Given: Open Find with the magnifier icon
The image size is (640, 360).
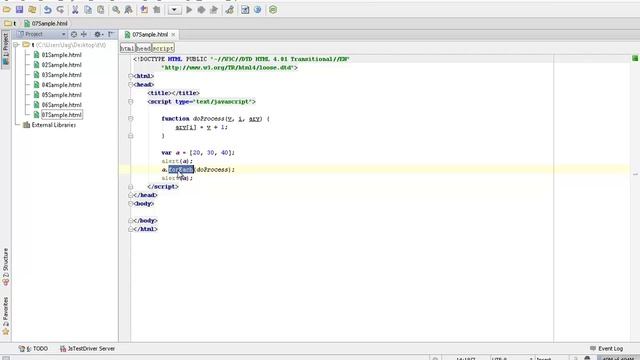Looking at the screenshot, I should 116,9.
